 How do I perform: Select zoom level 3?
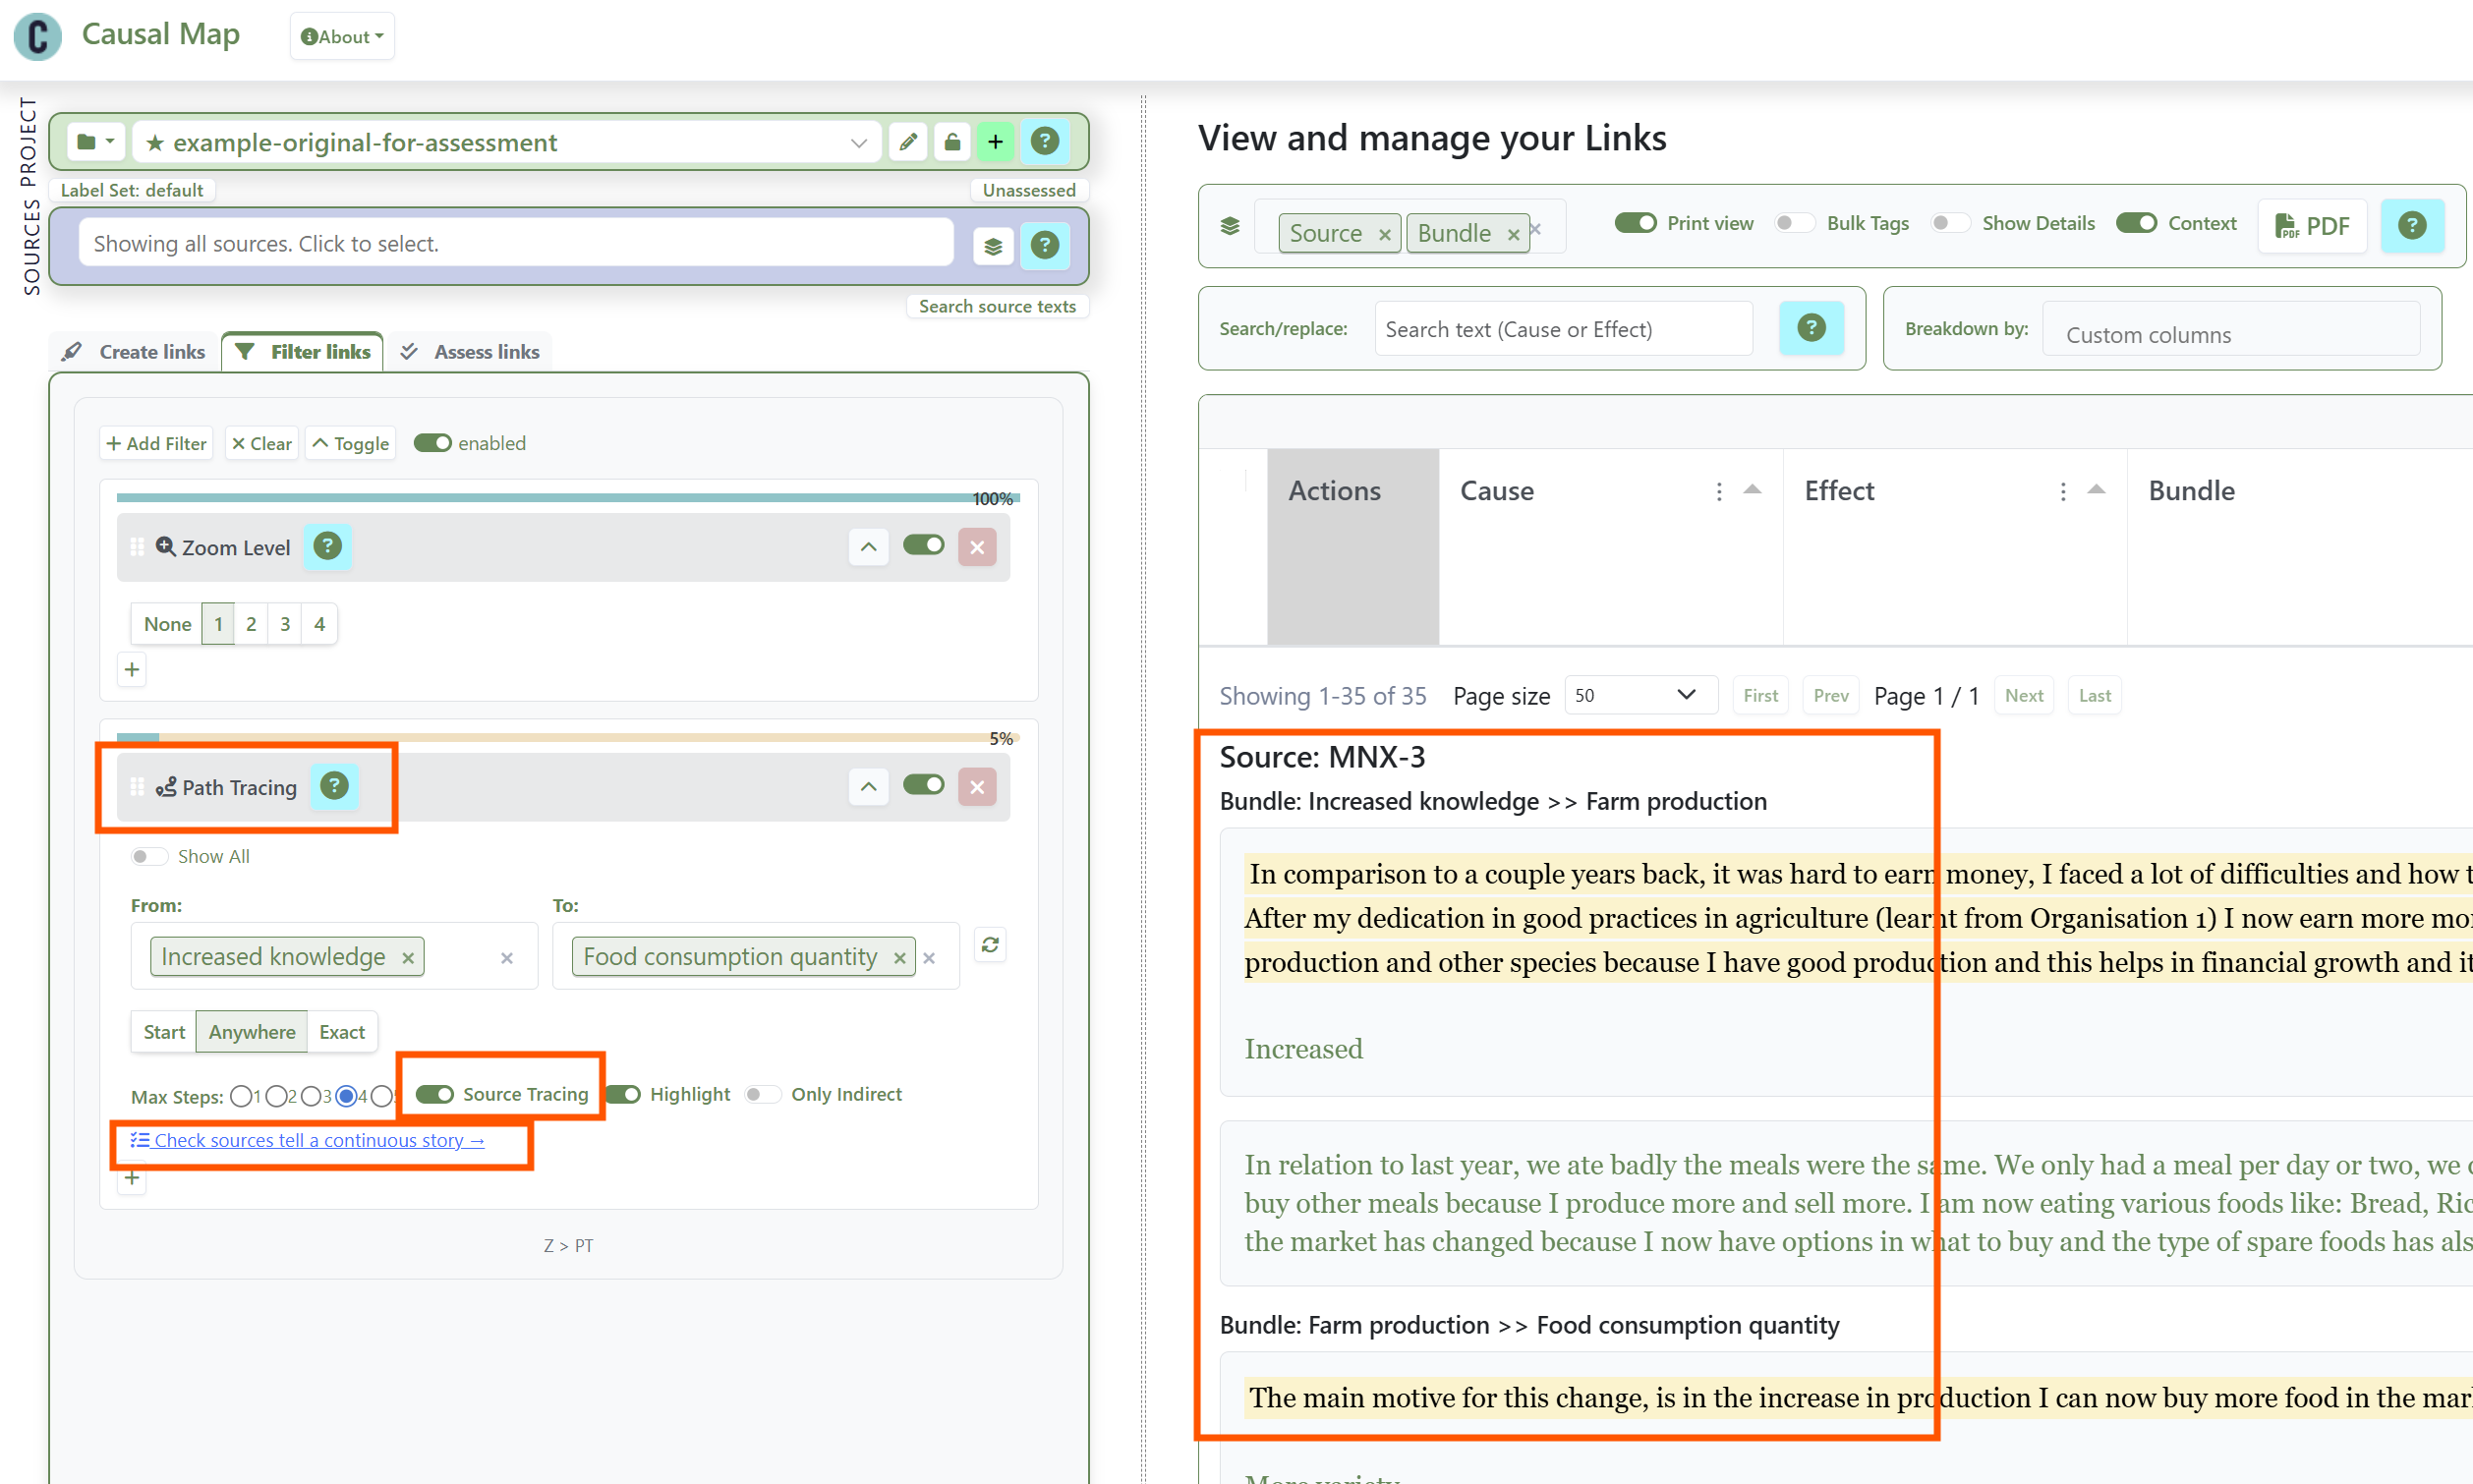click(285, 624)
